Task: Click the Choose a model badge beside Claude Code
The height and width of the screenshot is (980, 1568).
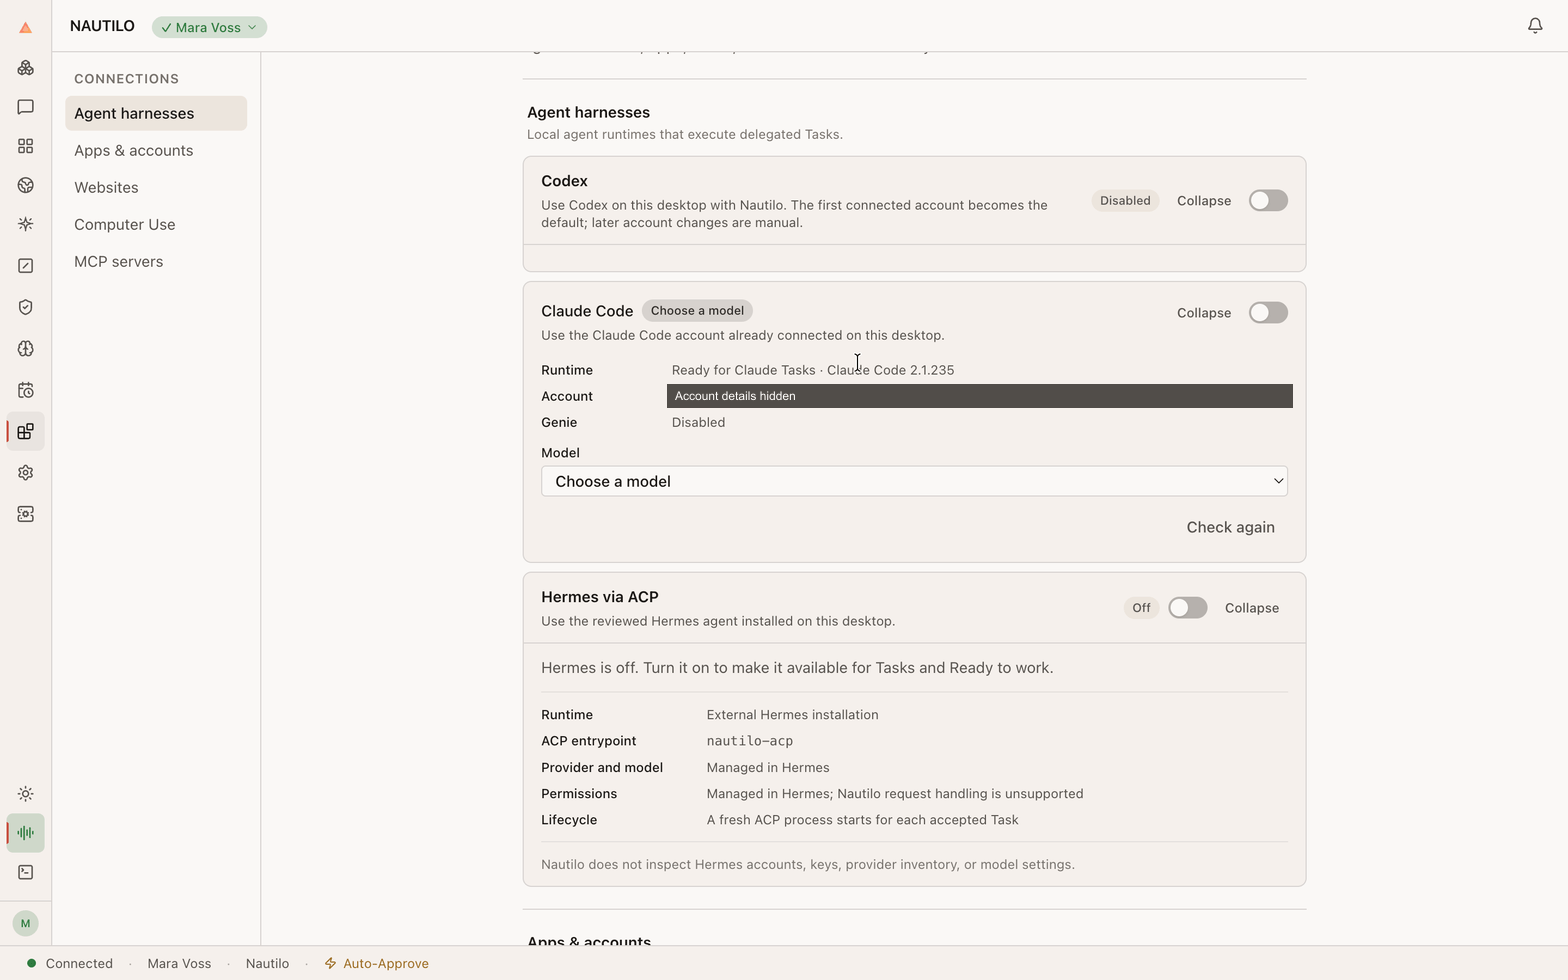Action: (697, 311)
